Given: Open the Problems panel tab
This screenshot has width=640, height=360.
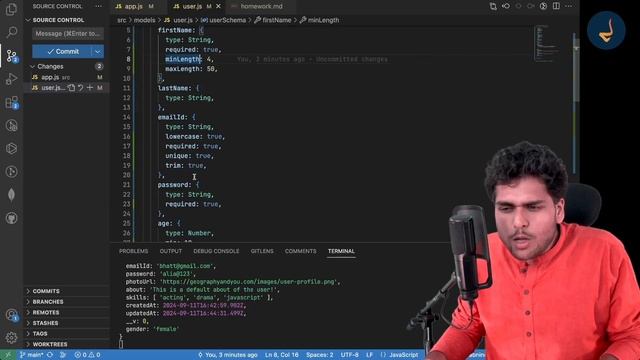Looking at the screenshot, I should pos(133,251).
